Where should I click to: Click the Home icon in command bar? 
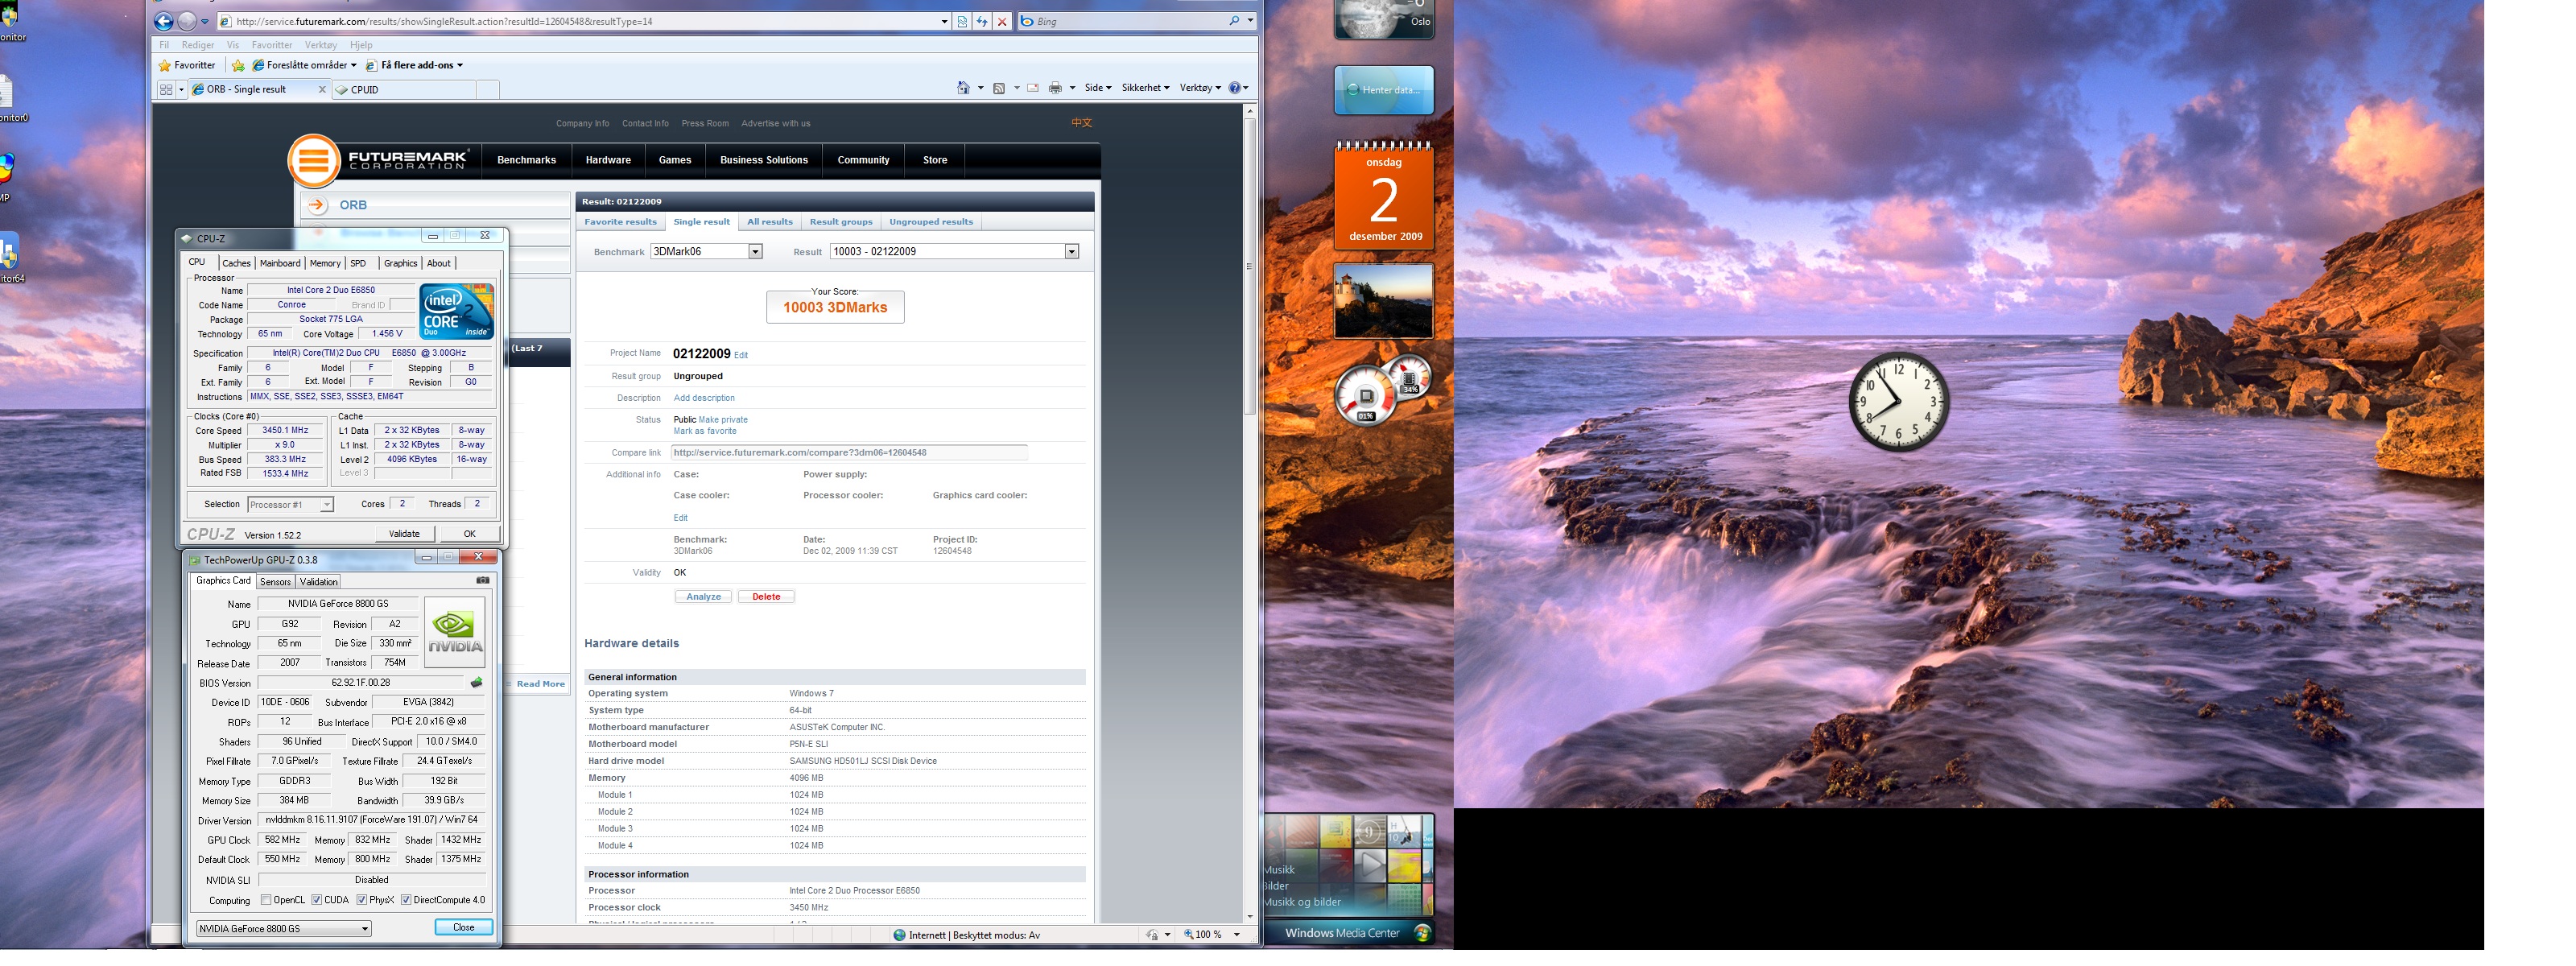963,88
